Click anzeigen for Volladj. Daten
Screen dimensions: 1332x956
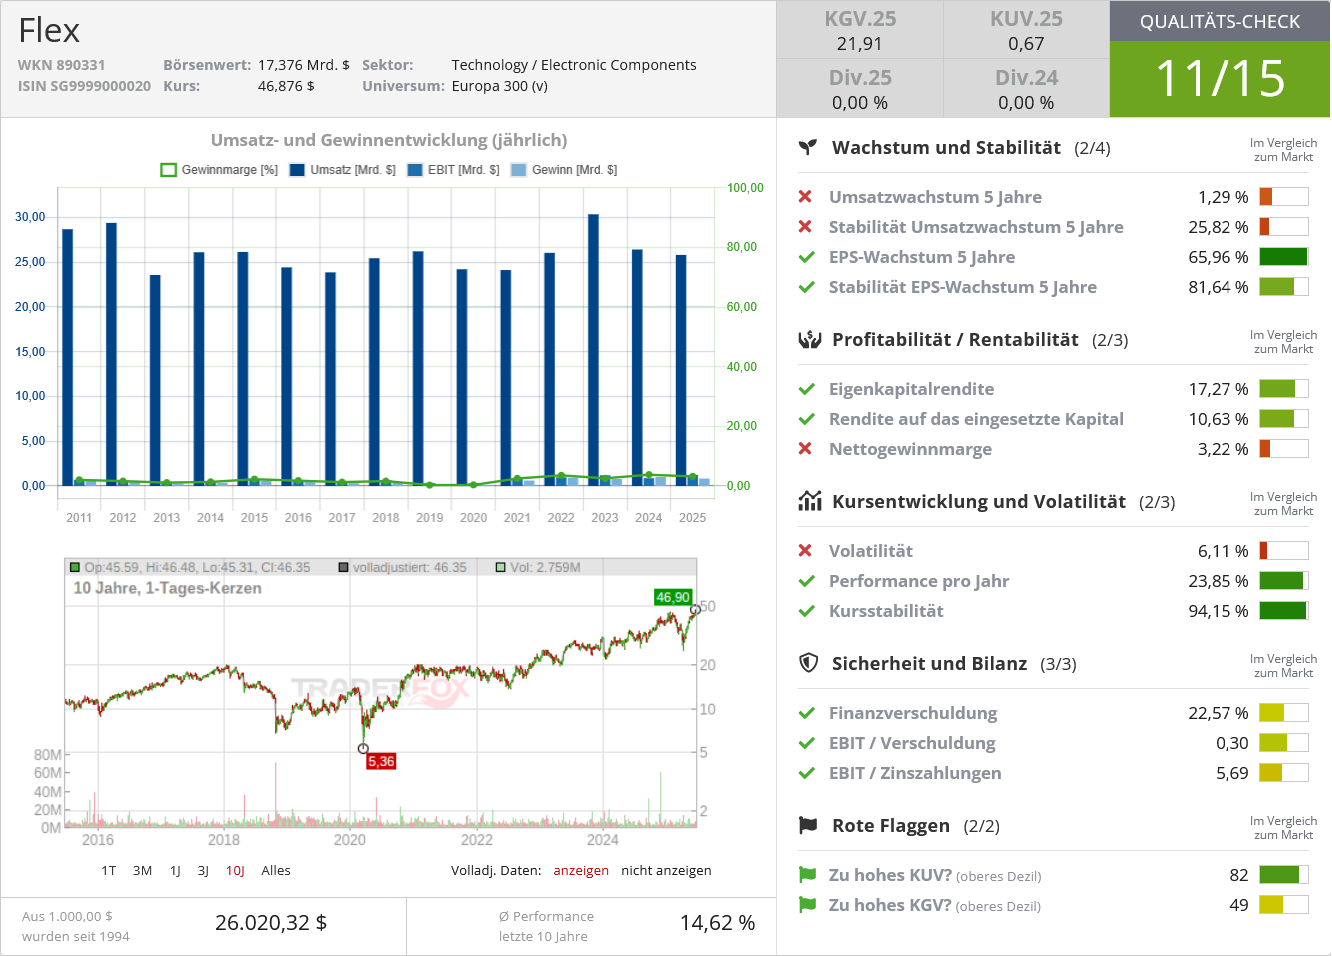point(581,871)
